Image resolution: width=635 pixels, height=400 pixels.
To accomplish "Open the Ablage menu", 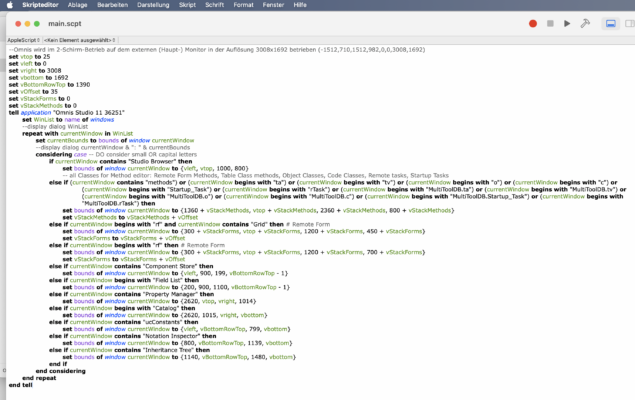I will point(84,4).
